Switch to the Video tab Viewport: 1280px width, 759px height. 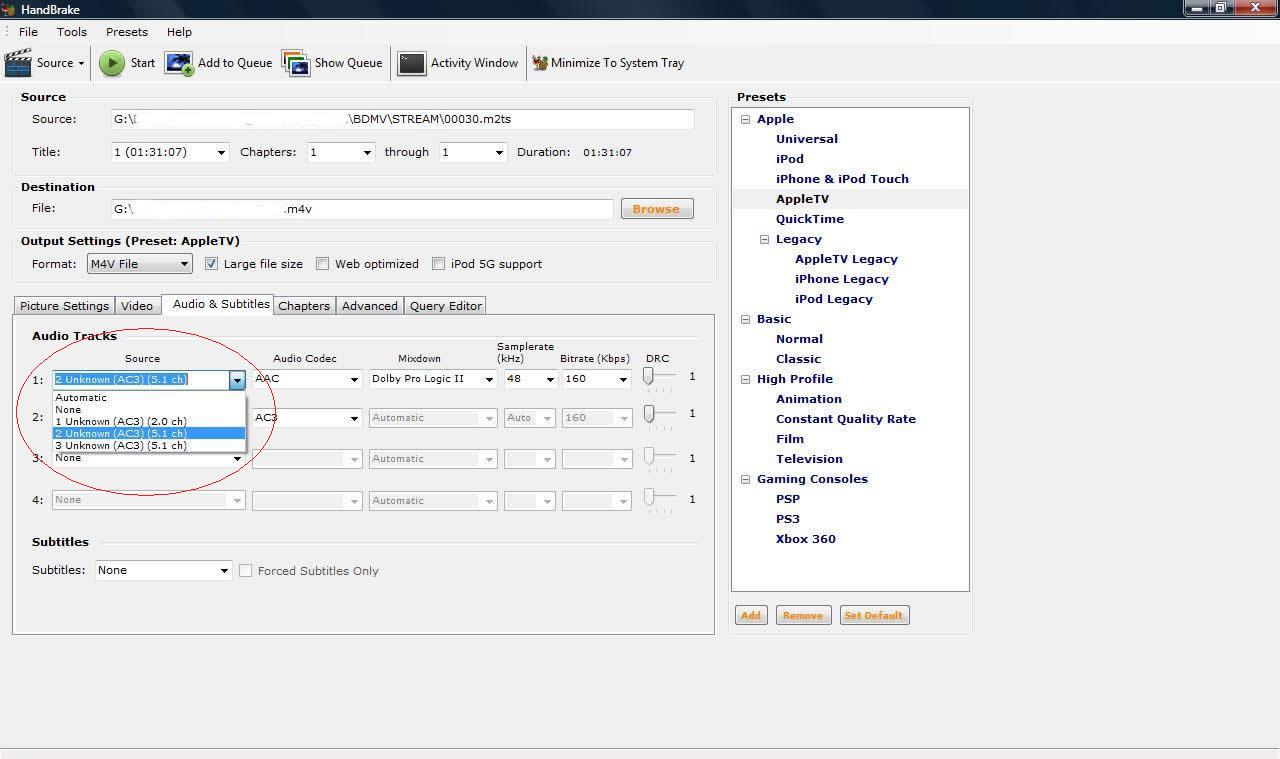[x=137, y=306]
